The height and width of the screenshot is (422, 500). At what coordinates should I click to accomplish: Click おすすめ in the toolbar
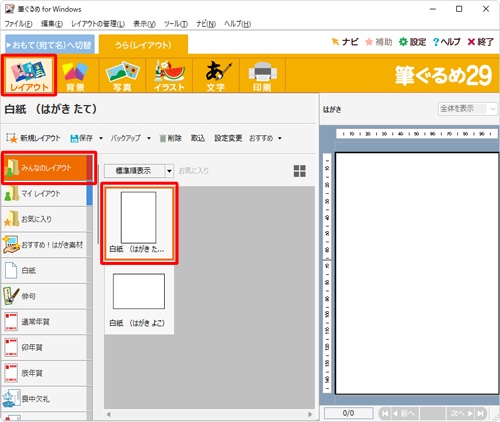click(x=261, y=138)
